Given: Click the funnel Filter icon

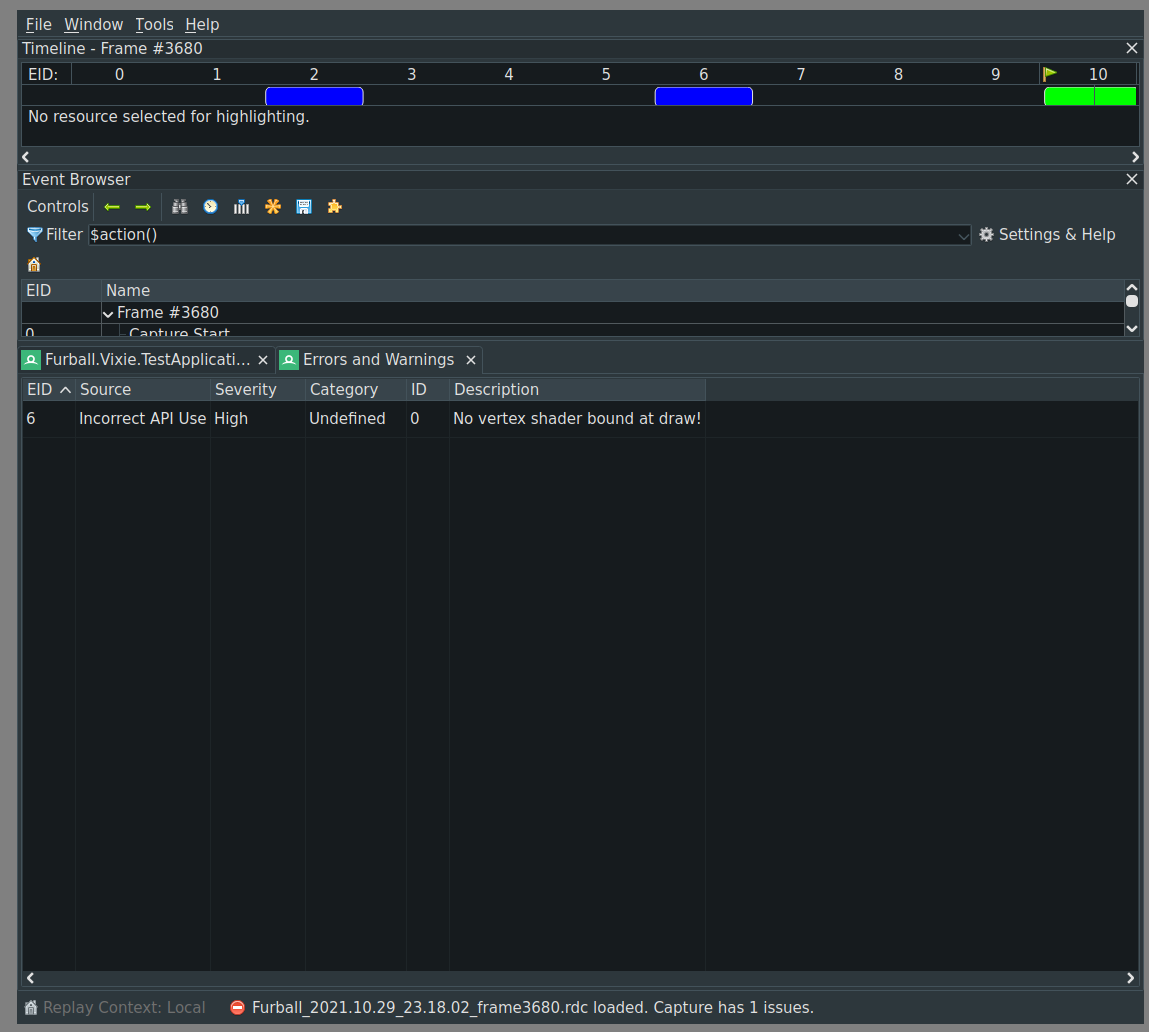Looking at the screenshot, I should [x=34, y=235].
